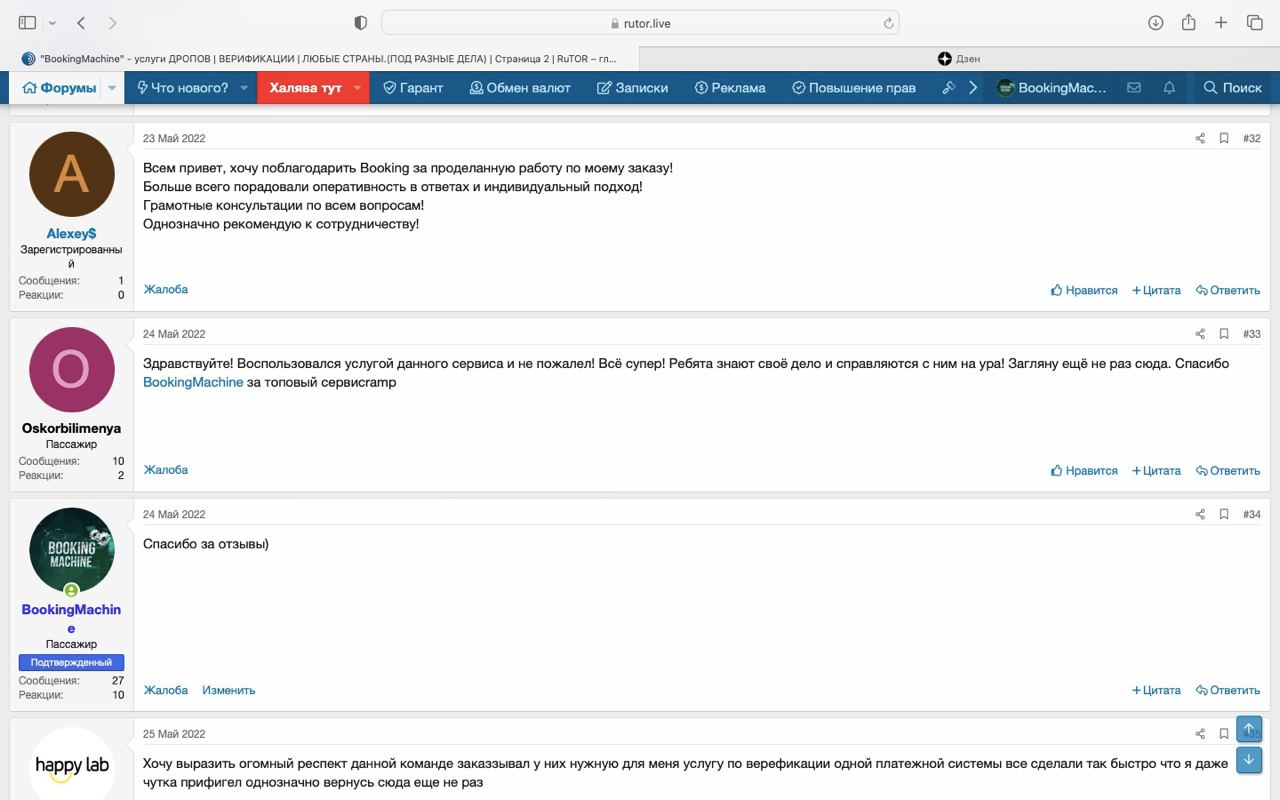Bookmark post #32

pos(1224,139)
